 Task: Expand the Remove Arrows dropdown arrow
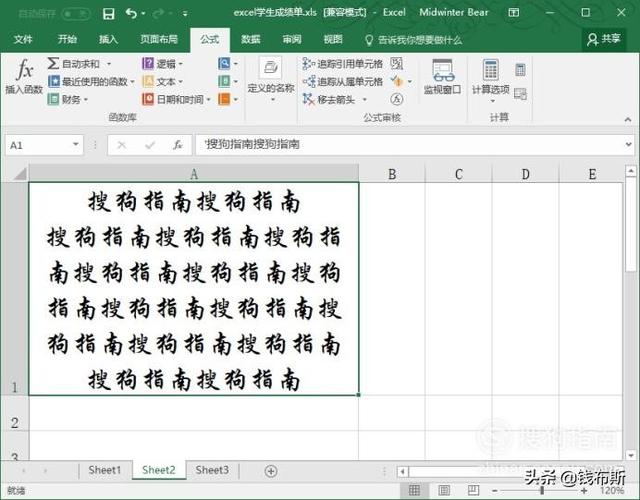point(364,100)
